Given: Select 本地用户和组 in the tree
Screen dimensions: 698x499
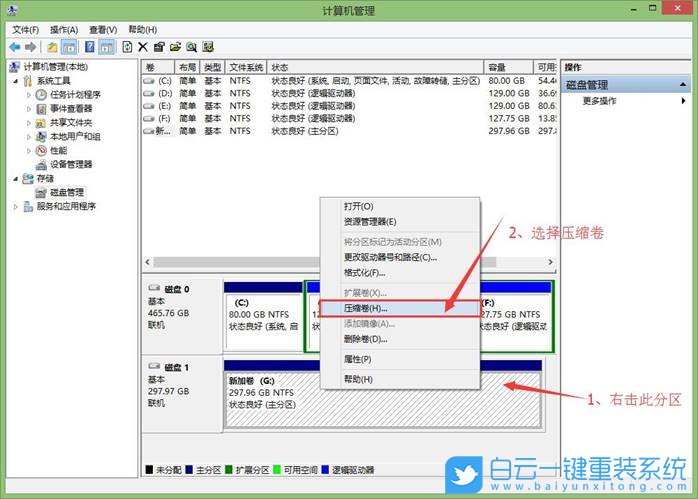Looking at the screenshot, I should coord(75,136).
